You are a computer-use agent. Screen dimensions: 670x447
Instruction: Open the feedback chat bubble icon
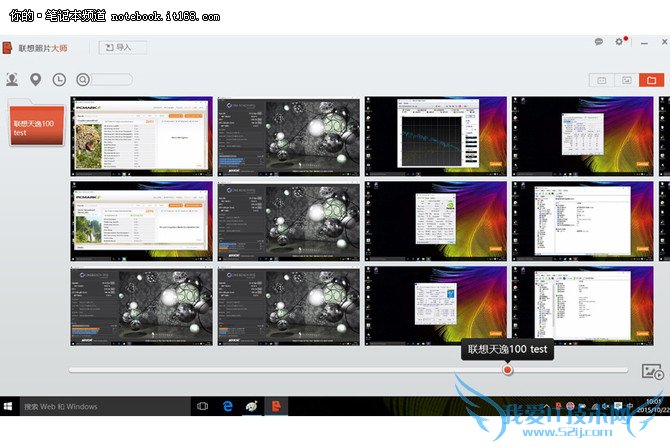point(599,42)
